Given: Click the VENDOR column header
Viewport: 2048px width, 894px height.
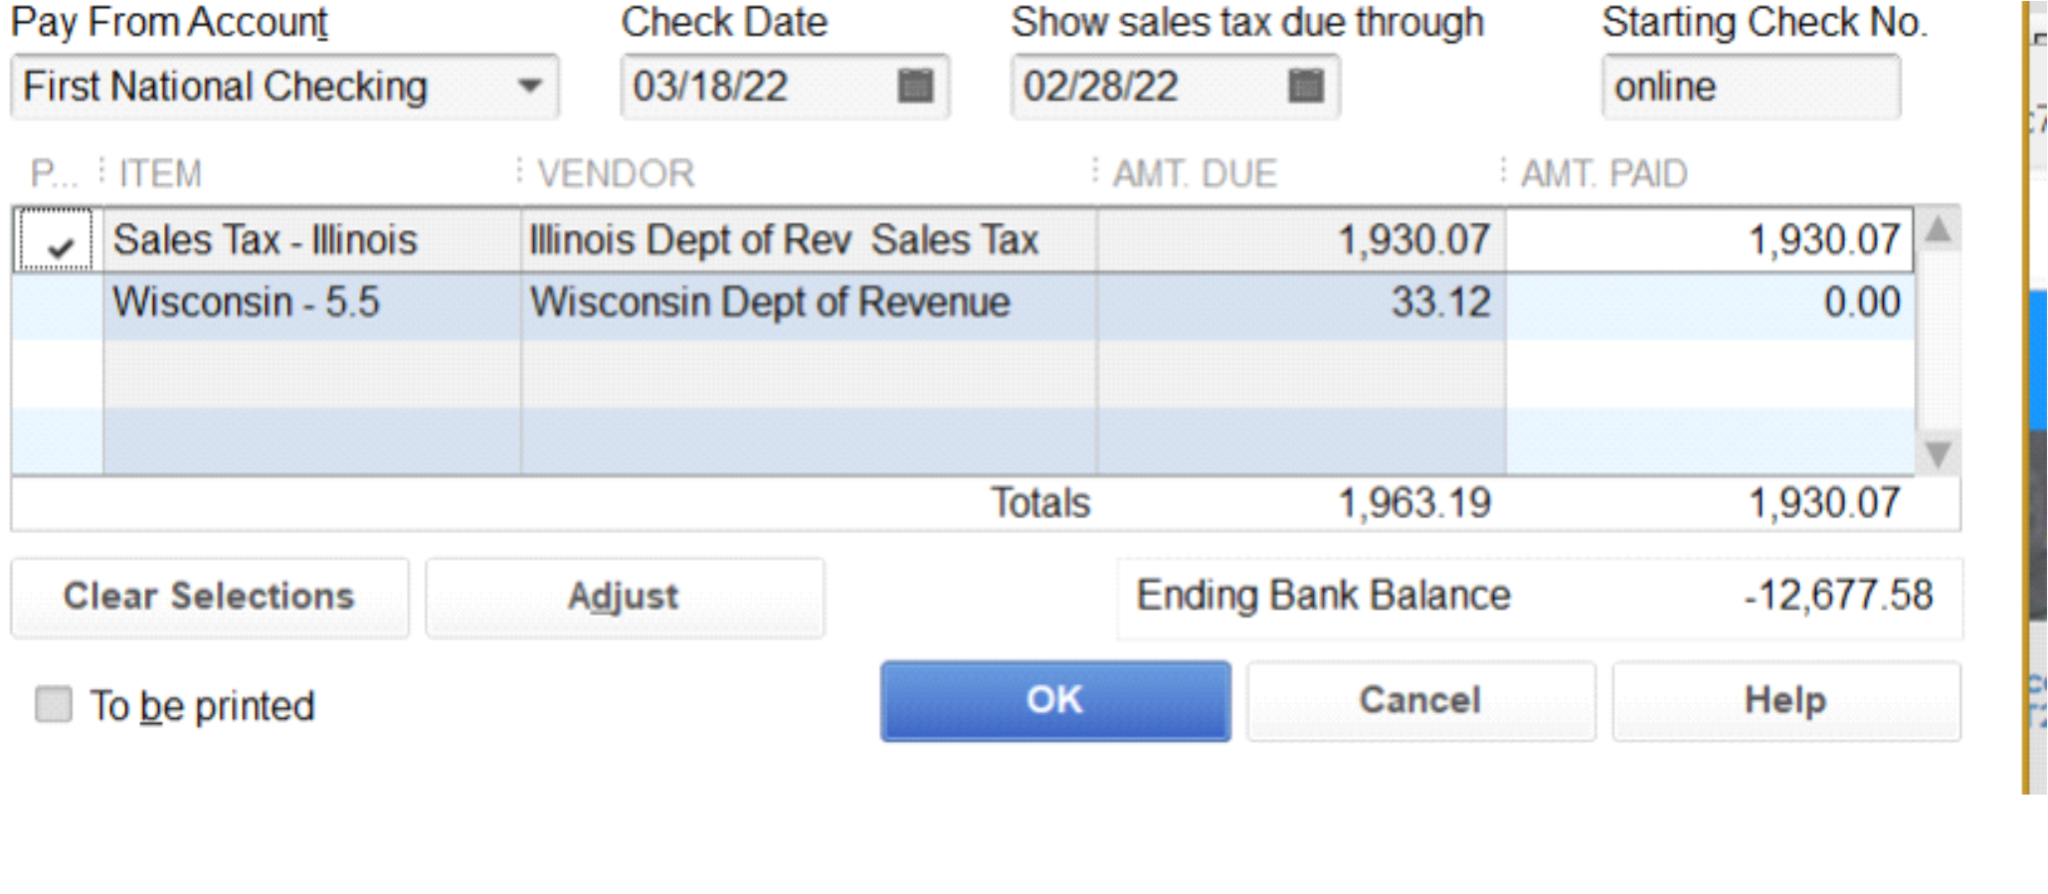Looking at the screenshot, I should click(x=616, y=174).
